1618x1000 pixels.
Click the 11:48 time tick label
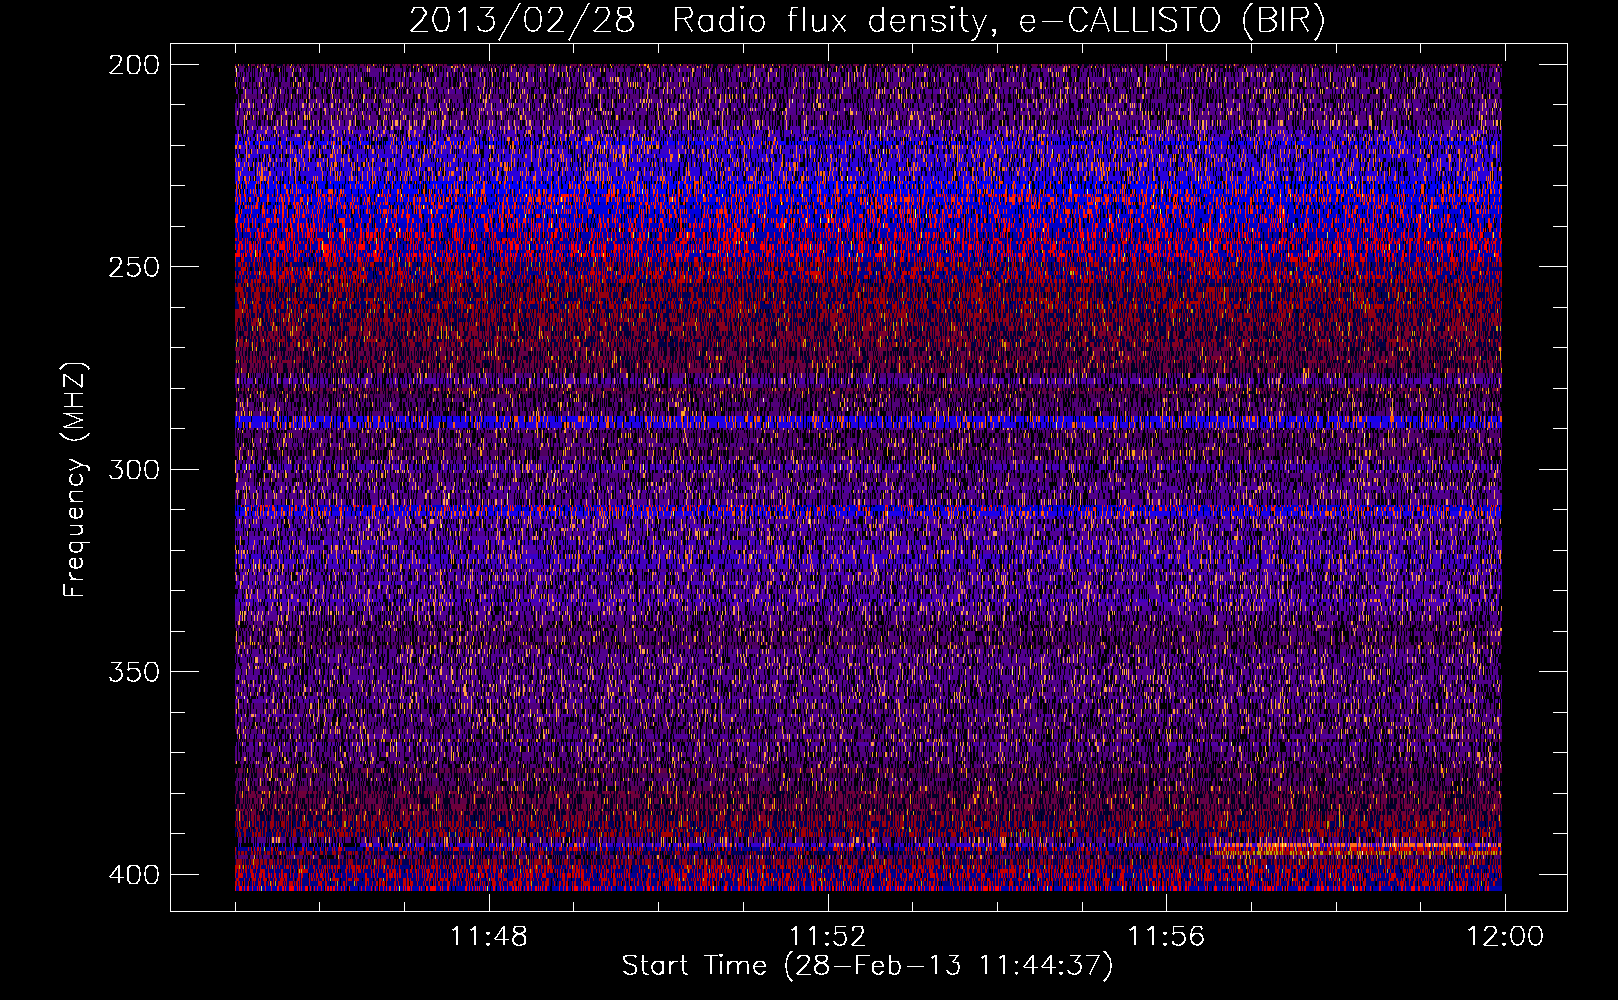point(489,937)
